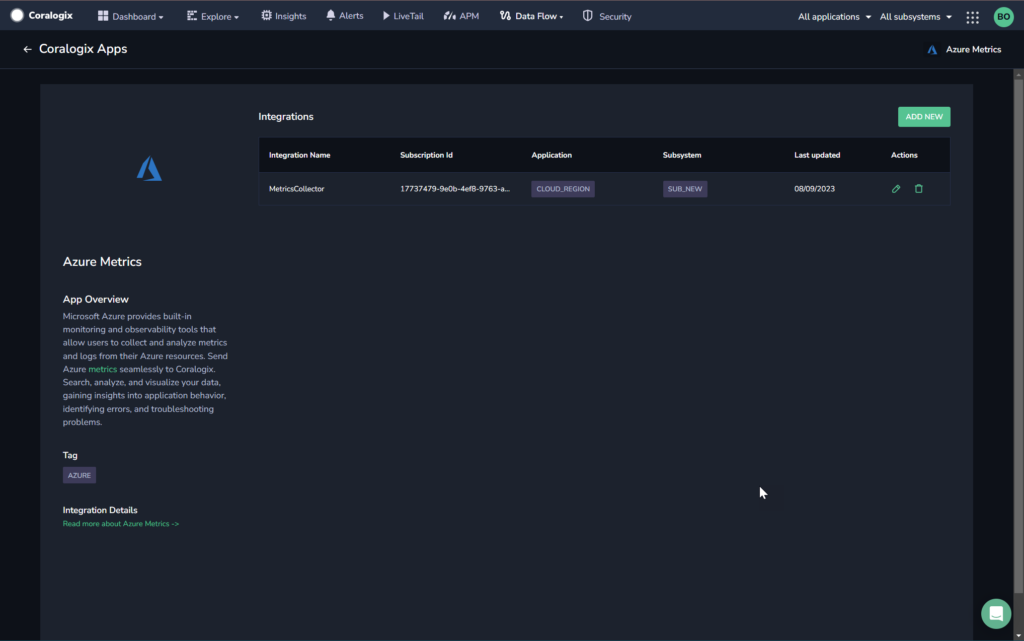Follow the green metrics link in overview
The width and height of the screenshot is (1024, 641).
[x=103, y=369]
